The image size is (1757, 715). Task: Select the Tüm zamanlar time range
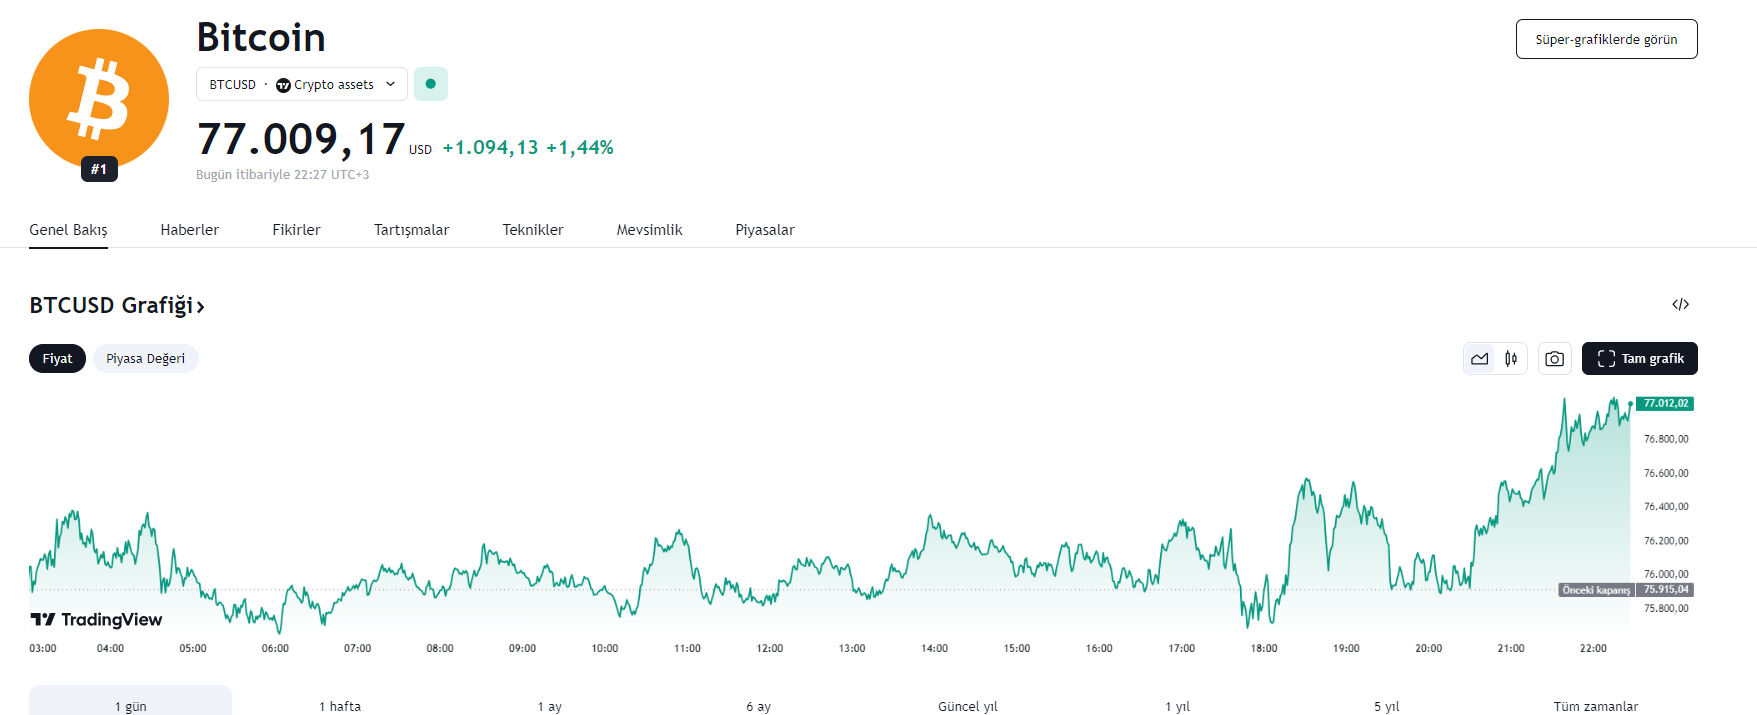[1596, 706]
